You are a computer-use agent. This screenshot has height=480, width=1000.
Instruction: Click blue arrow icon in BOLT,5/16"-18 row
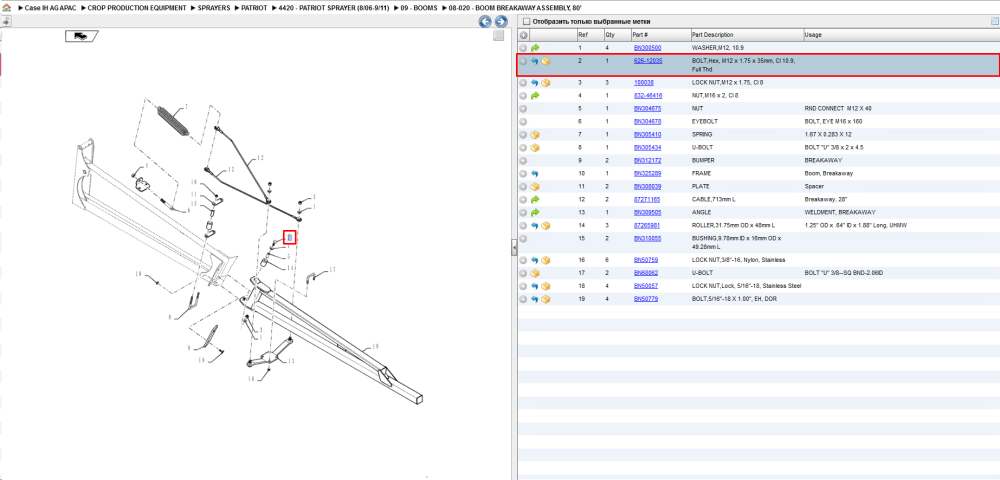tap(535, 299)
